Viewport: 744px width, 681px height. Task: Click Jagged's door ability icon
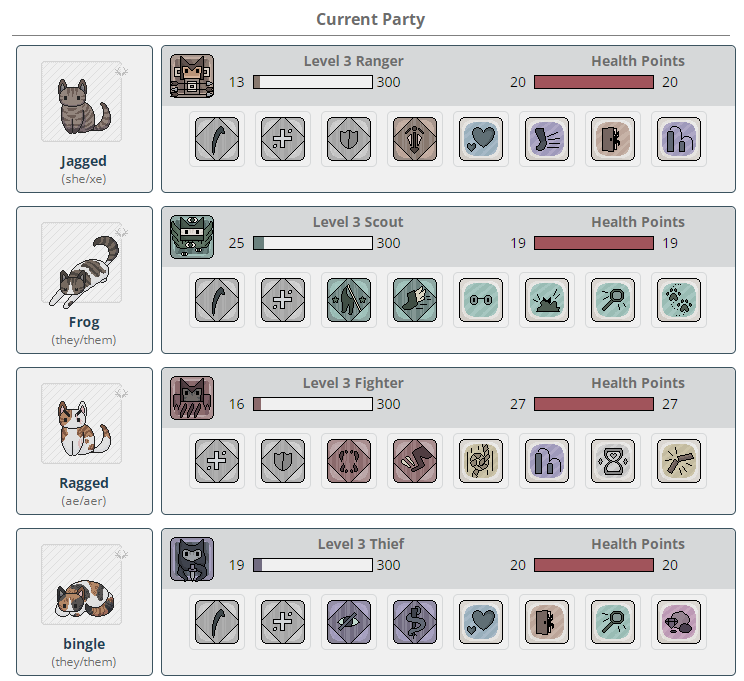click(613, 139)
